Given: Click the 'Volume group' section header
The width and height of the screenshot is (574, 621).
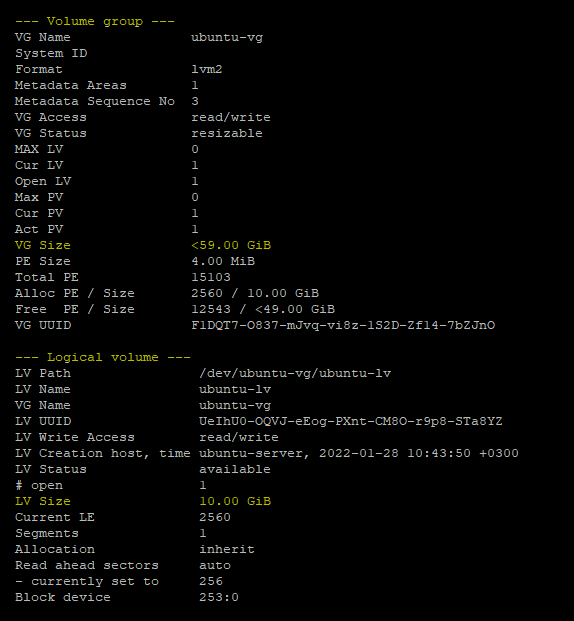Looking at the screenshot, I should click(95, 21).
